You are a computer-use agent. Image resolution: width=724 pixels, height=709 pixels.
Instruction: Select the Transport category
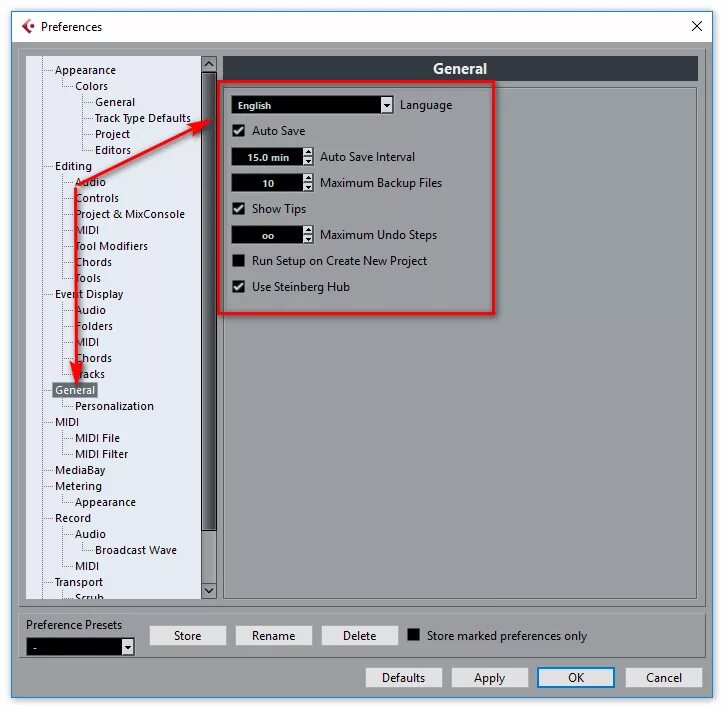79,582
